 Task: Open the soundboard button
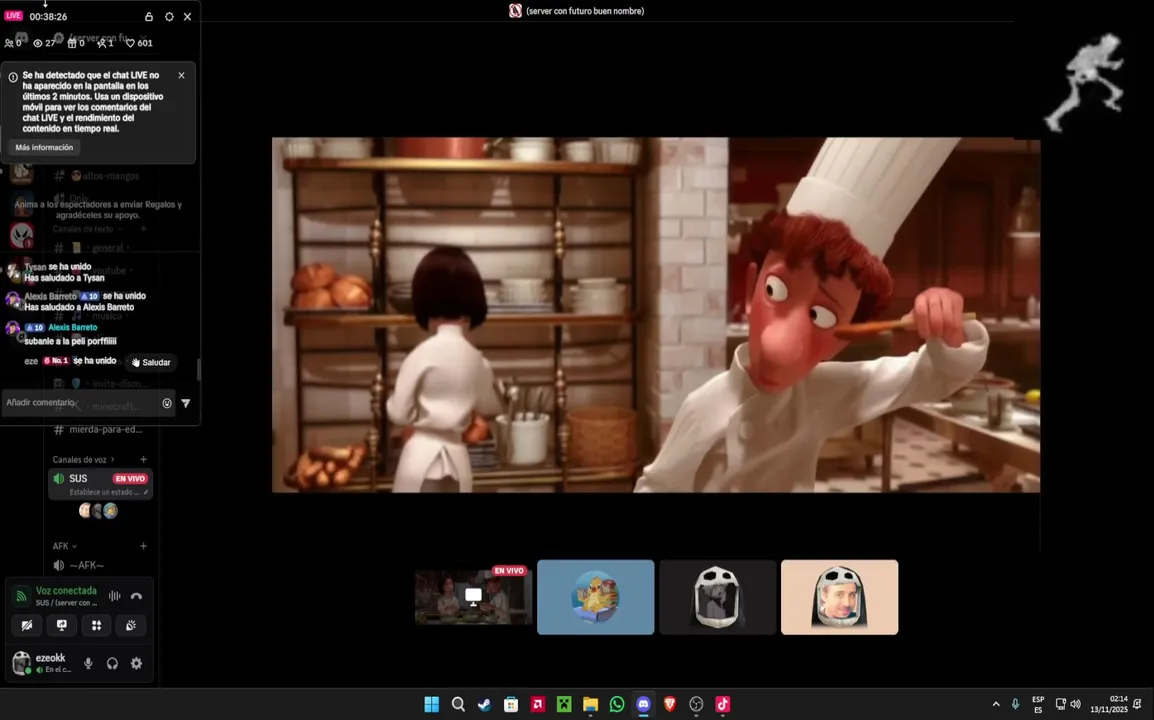click(131, 625)
